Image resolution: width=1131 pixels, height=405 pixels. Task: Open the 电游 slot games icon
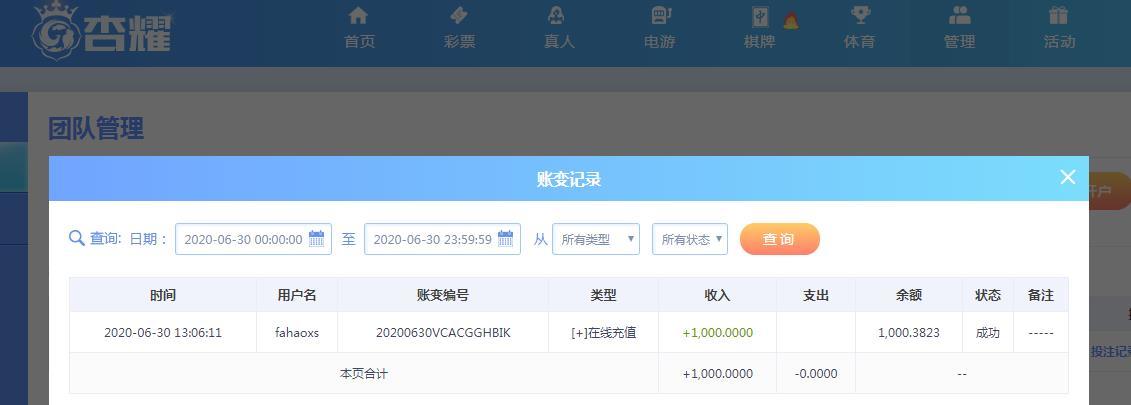660,16
